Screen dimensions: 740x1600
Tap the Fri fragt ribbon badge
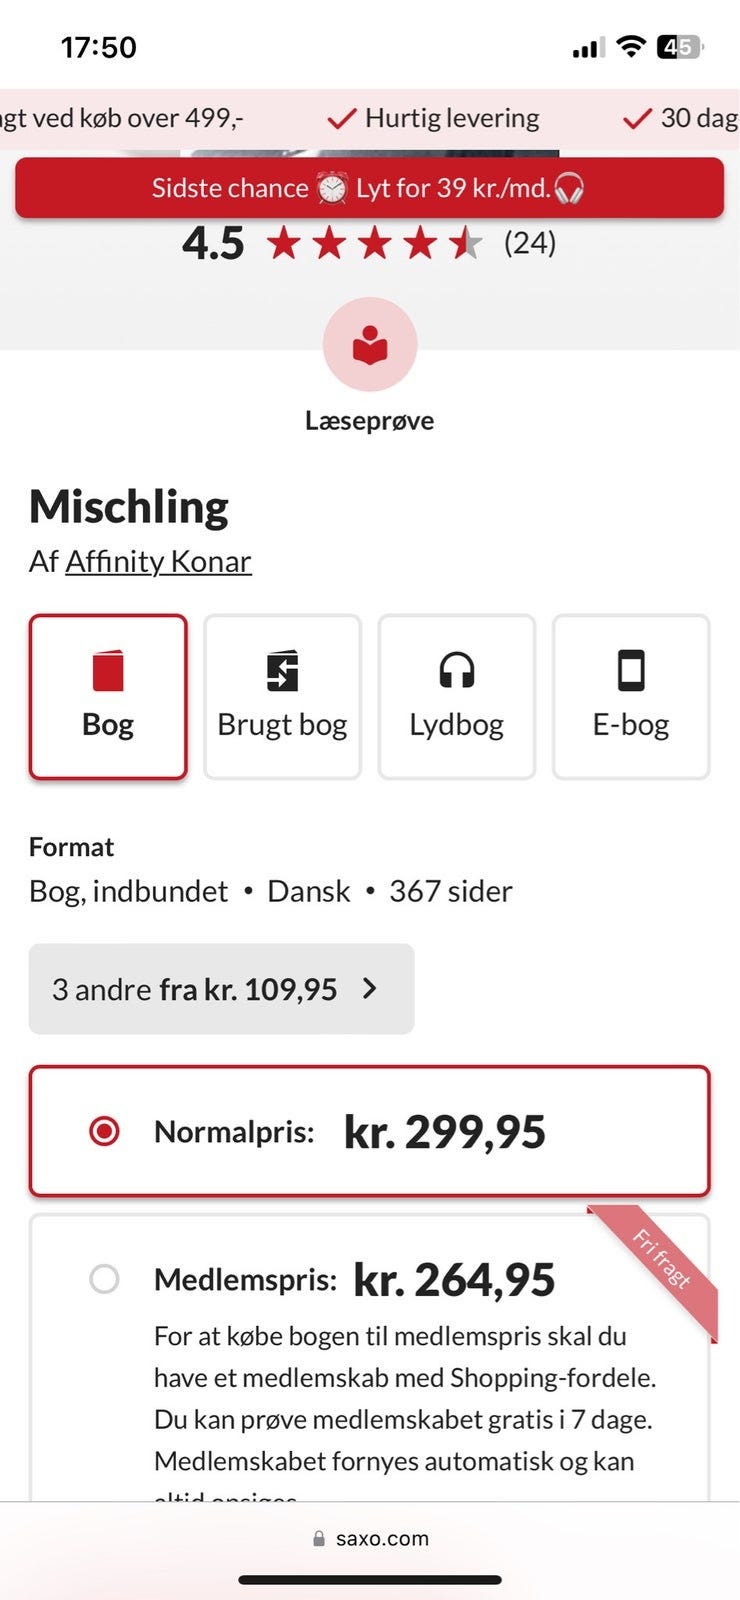(661, 1260)
